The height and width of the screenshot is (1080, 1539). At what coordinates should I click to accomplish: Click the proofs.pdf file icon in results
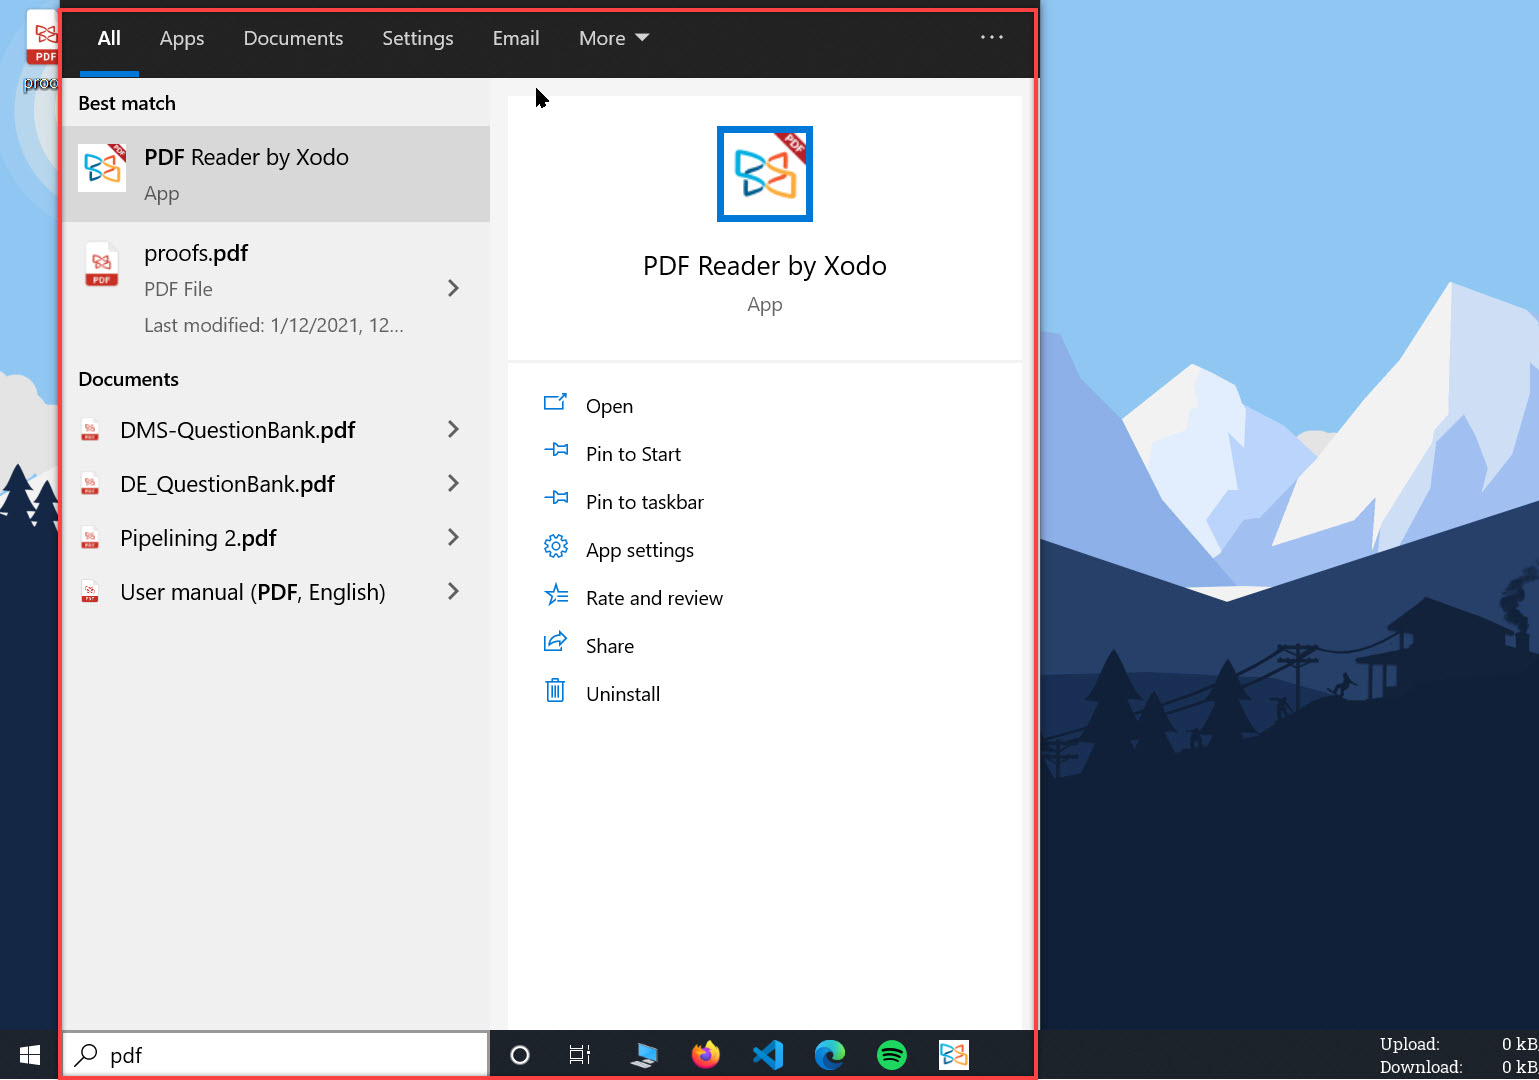101,265
